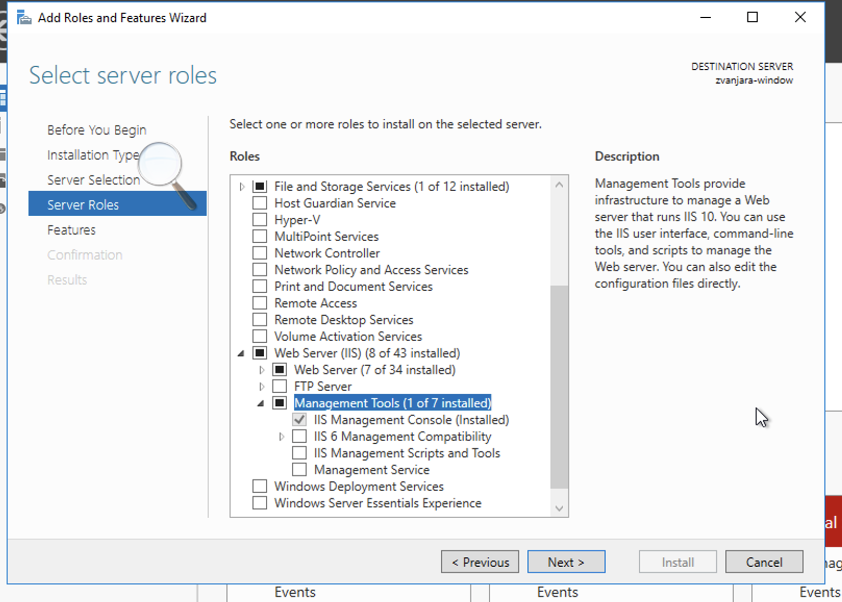This screenshot has height=602, width=842.
Task: Collapse the Management Tools node
Action: pos(262,404)
